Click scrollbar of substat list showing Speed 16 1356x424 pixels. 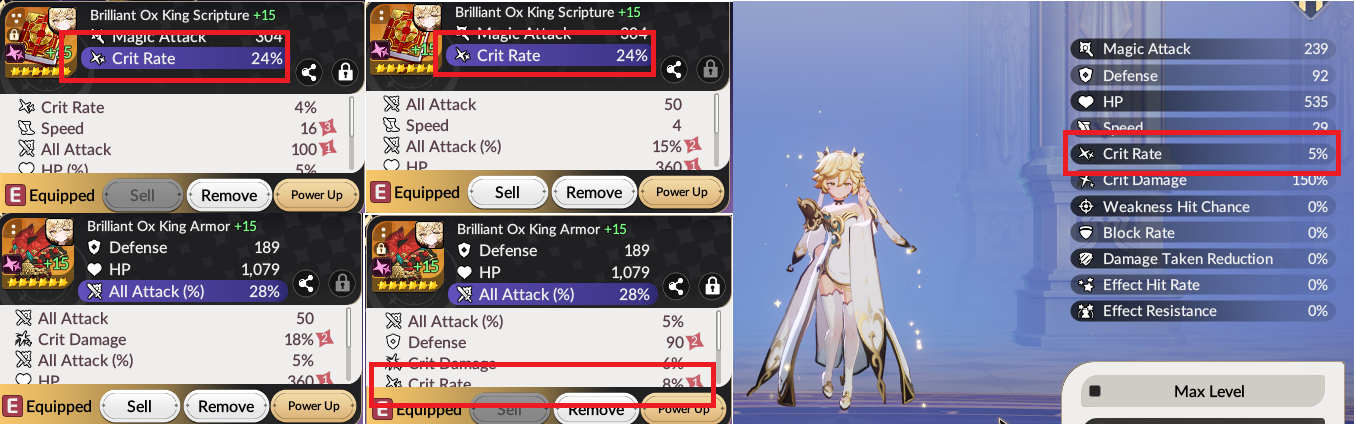[x=353, y=132]
